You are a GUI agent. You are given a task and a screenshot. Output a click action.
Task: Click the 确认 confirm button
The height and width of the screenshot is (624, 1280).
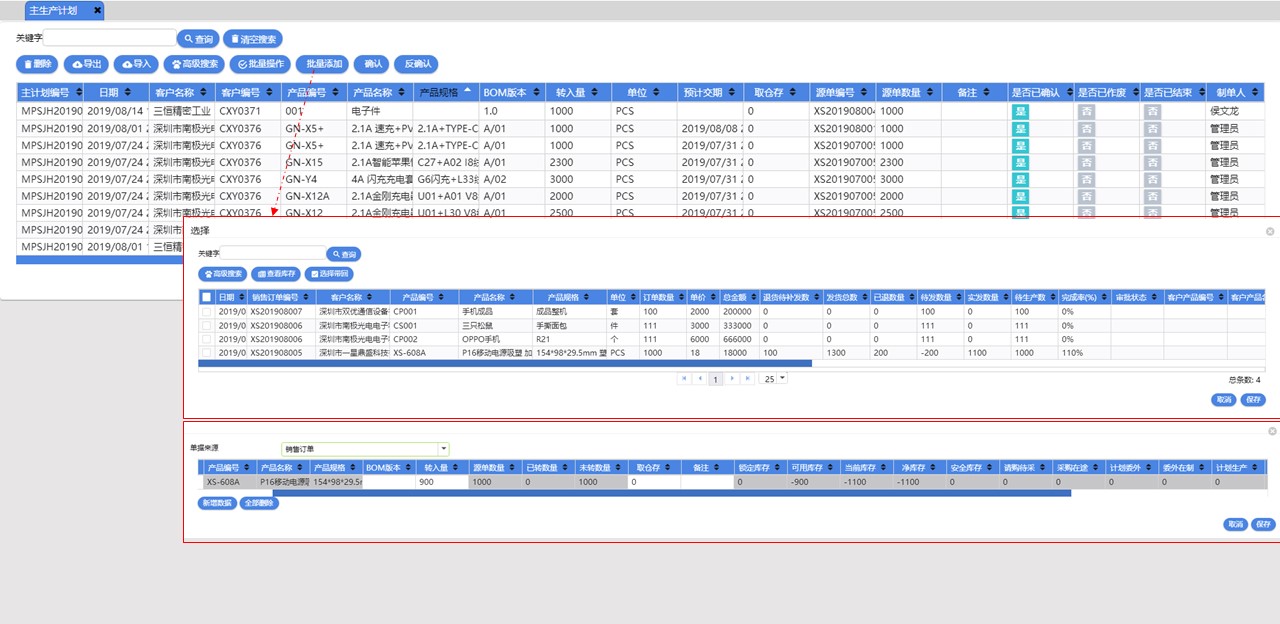372,64
